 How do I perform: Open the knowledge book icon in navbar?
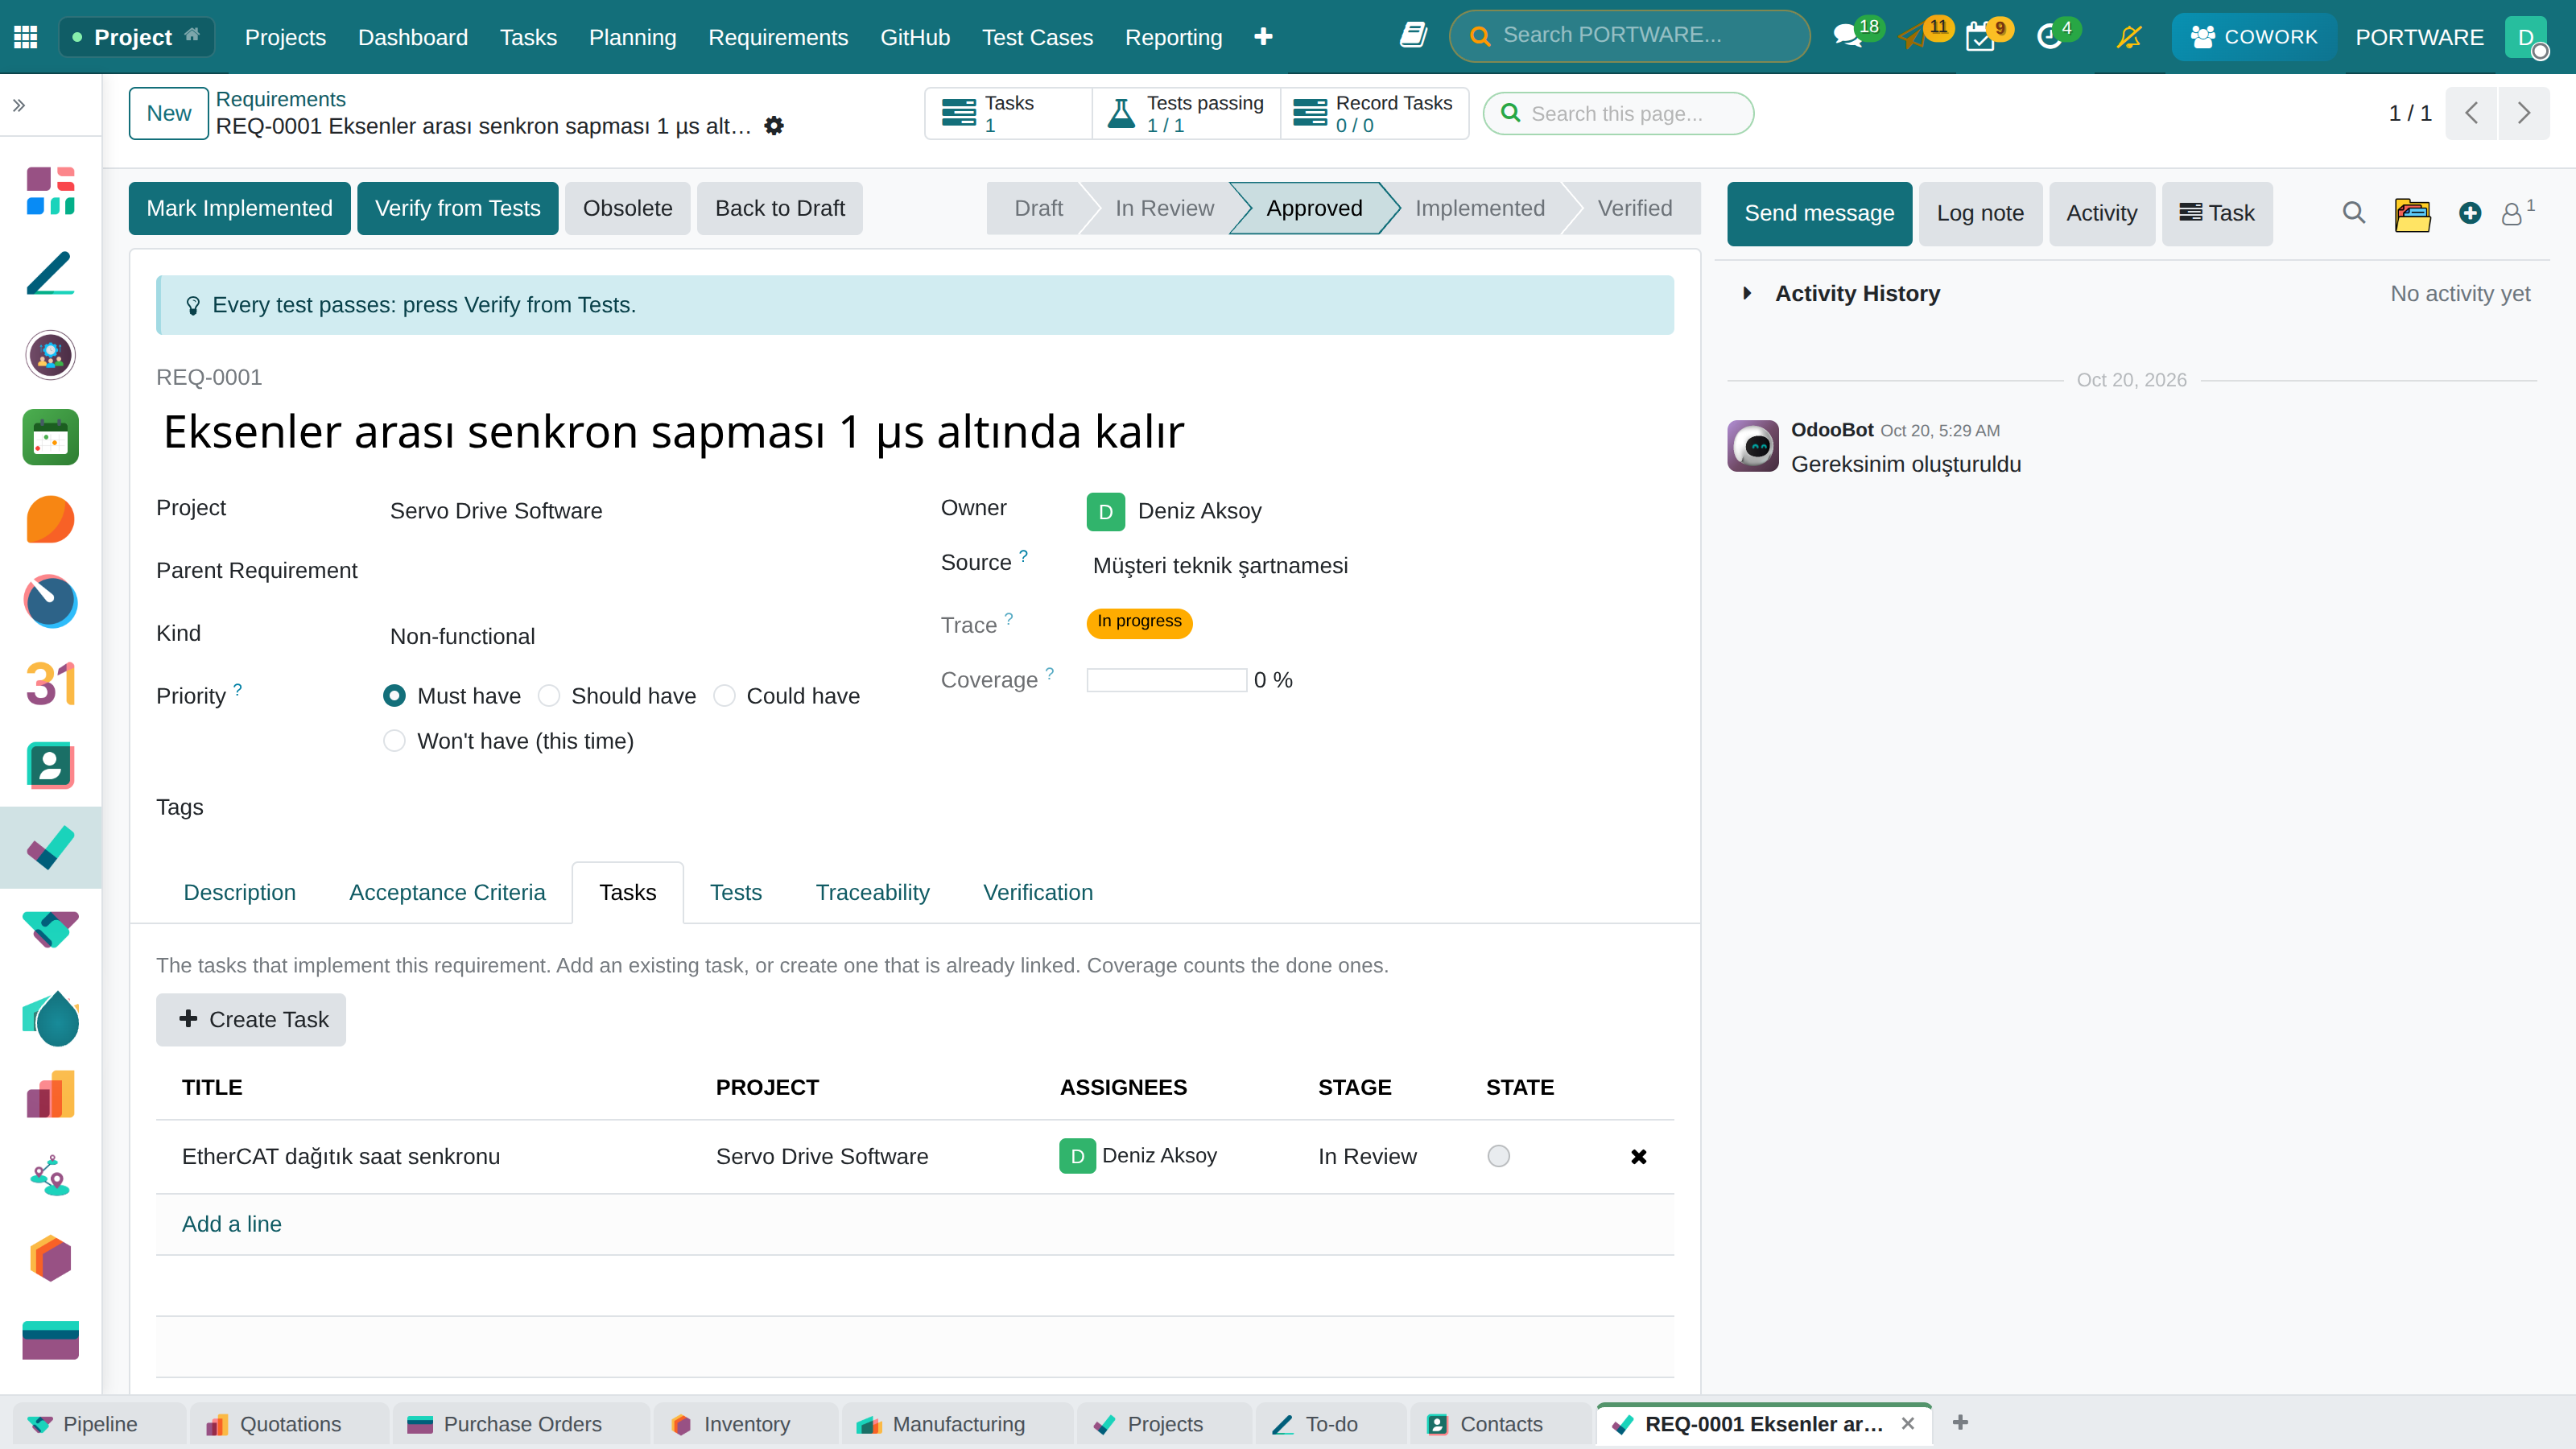click(1412, 36)
